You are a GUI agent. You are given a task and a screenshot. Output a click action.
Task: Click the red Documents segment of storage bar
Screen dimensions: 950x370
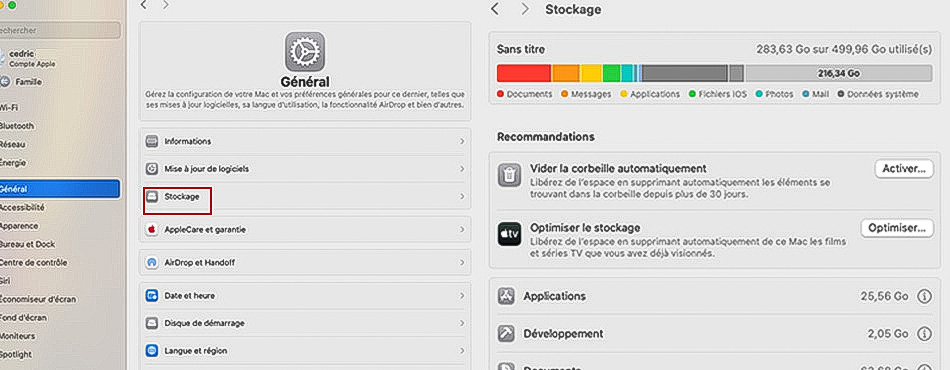pyautogui.click(x=524, y=73)
